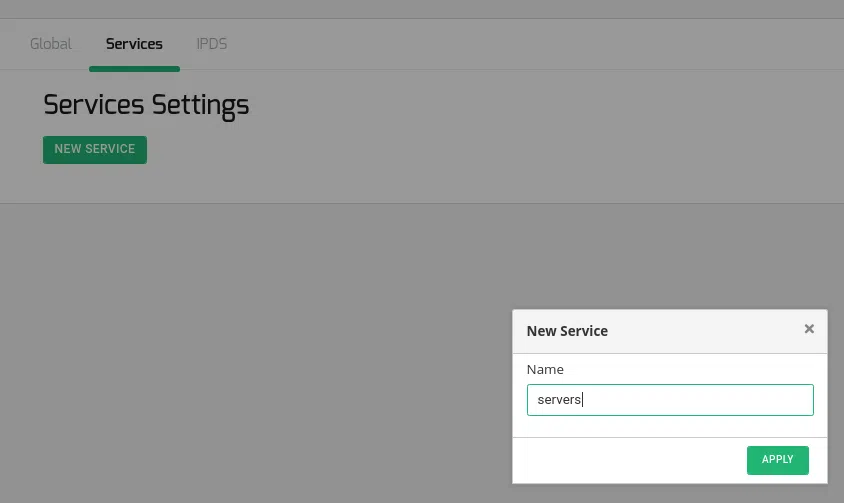
Task: Select the Services tab
Action: [134, 44]
